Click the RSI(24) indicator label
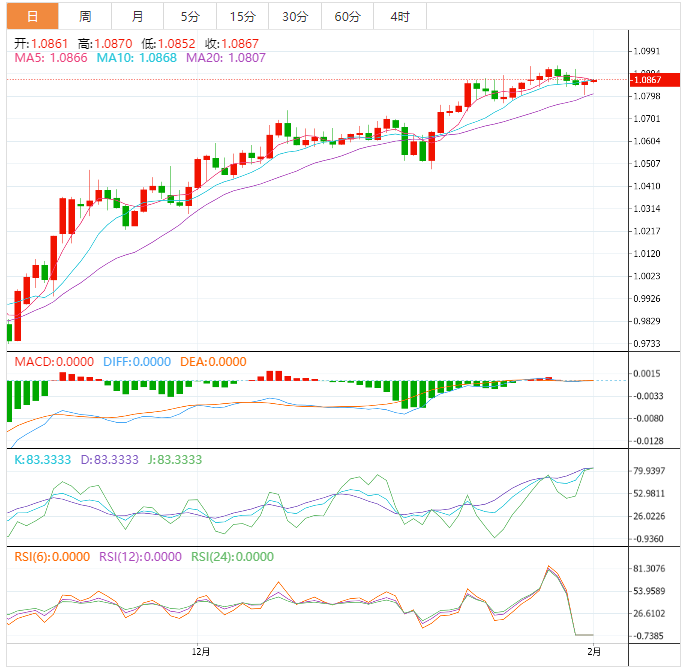Viewport: 688px width, 669px height. click(231, 557)
